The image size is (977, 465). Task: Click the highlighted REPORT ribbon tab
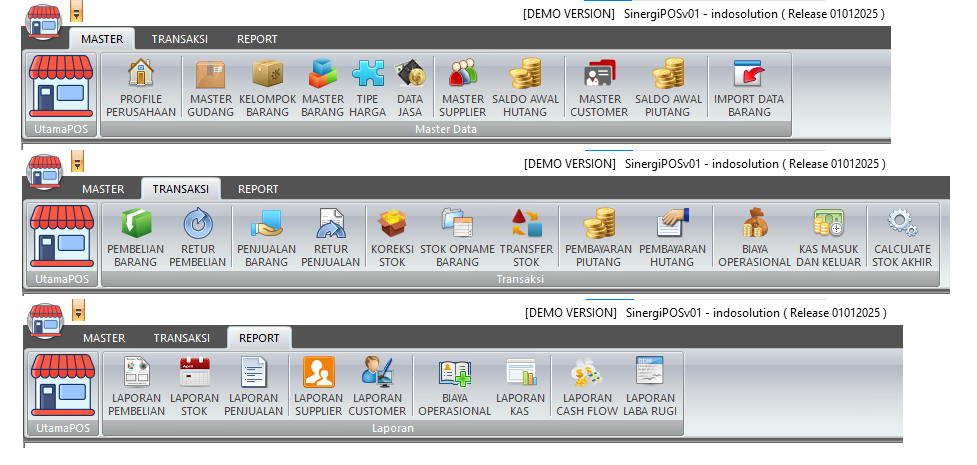click(x=259, y=338)
